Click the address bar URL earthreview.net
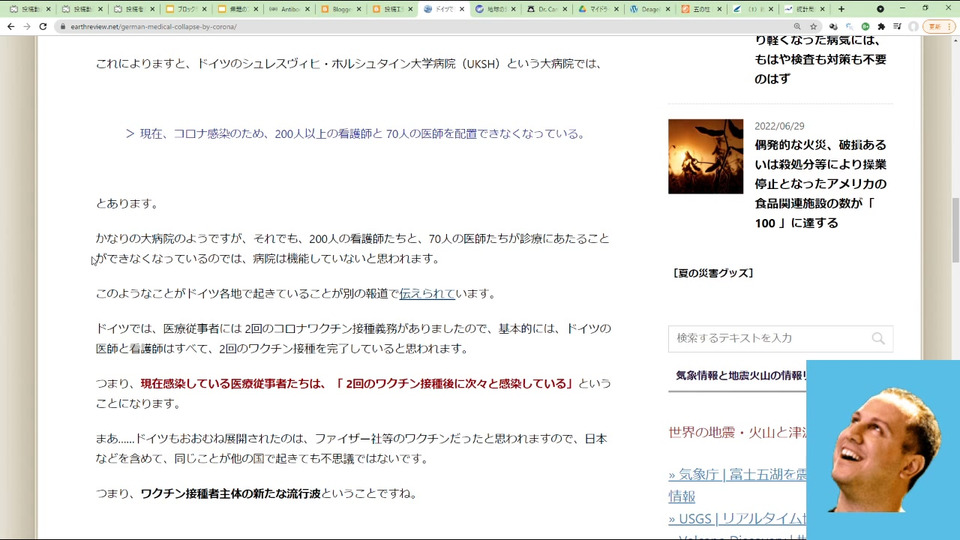960x540 pixels. (154, 27)
